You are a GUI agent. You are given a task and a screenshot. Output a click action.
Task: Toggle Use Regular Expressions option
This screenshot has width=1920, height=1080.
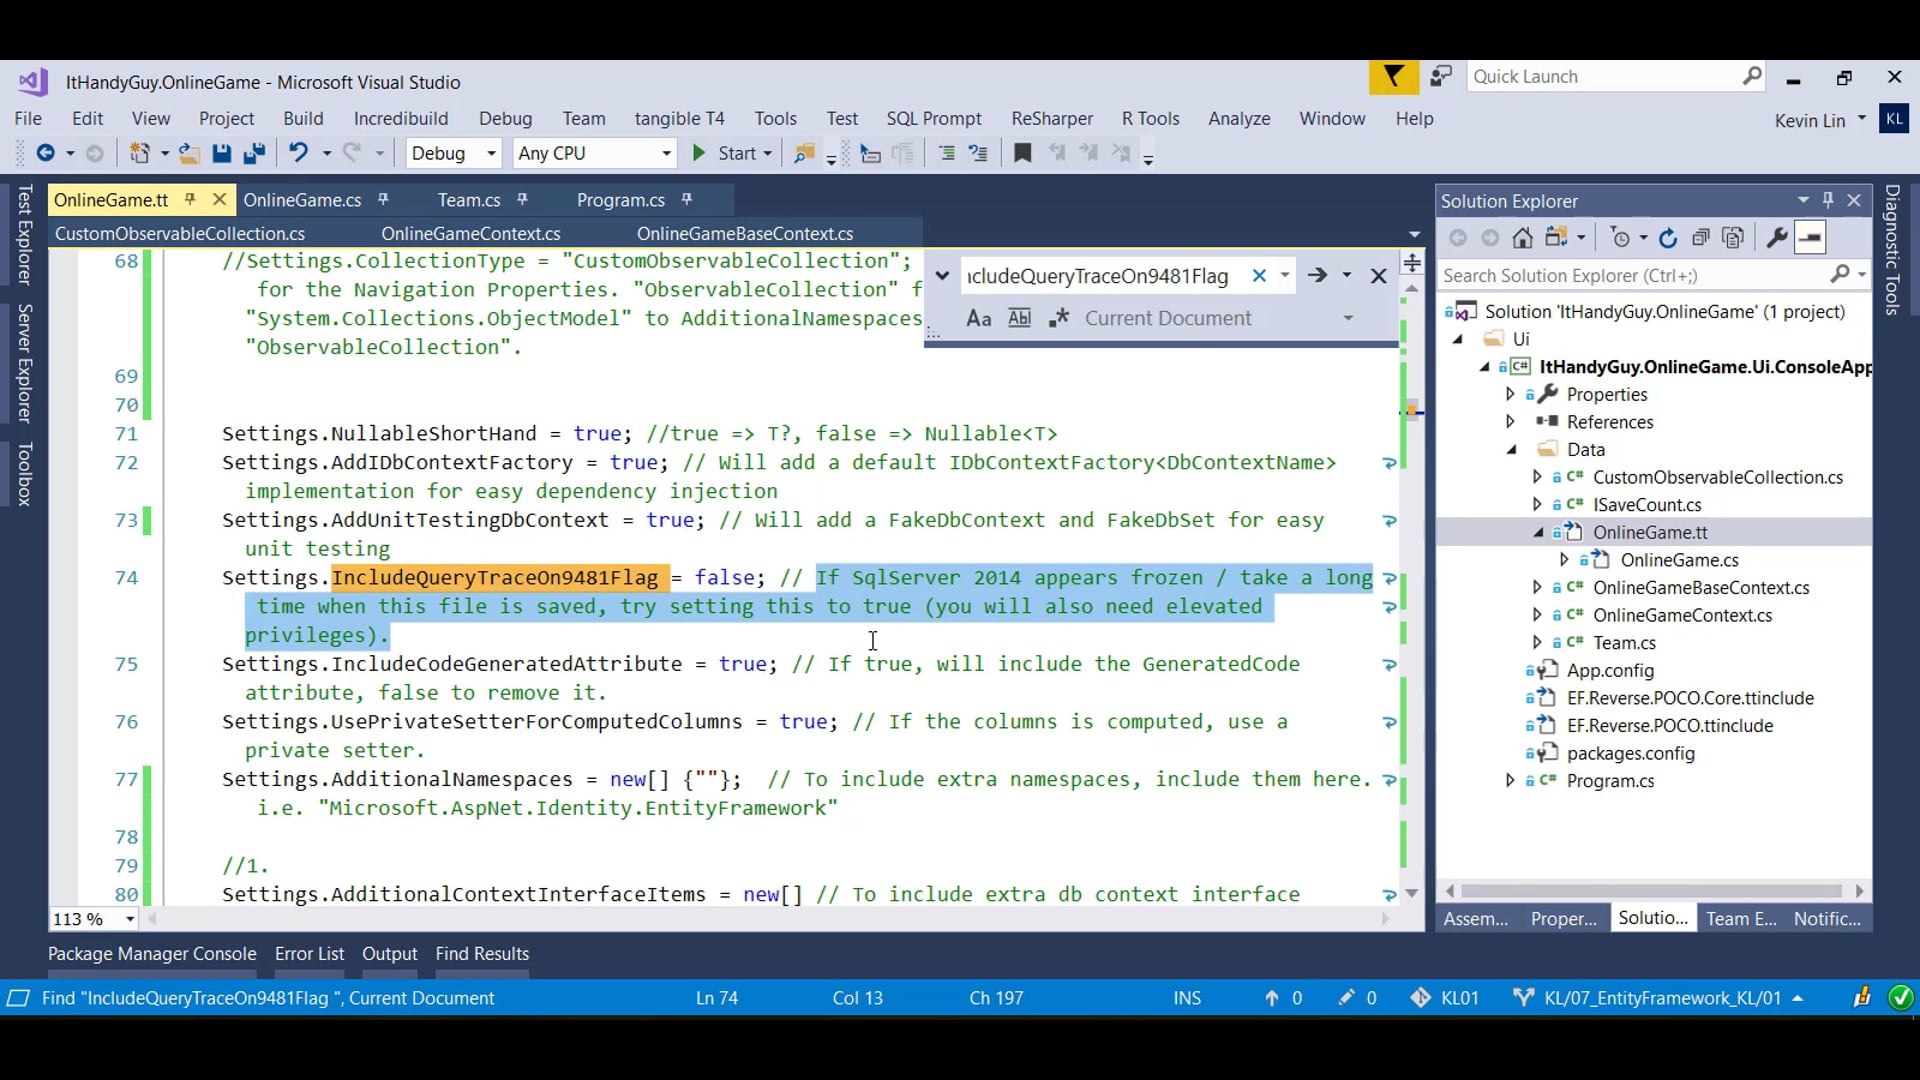[x=1058, y=318]
